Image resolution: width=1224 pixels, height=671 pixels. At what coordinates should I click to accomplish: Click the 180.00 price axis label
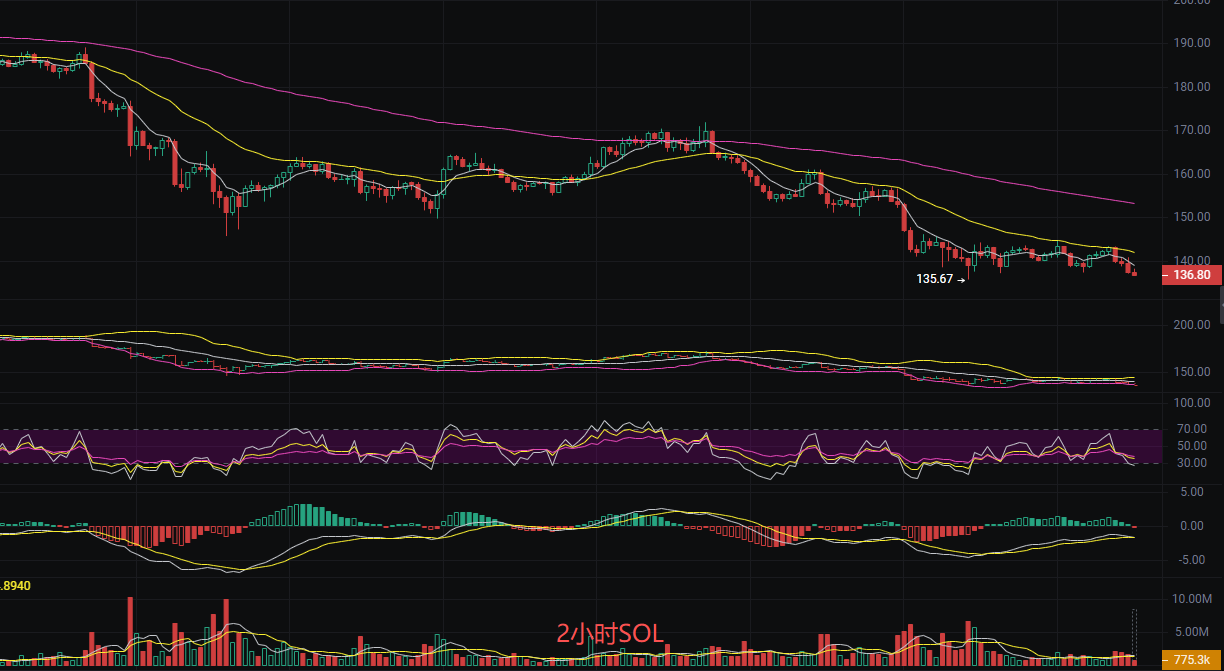click(x=1192, y=87)
